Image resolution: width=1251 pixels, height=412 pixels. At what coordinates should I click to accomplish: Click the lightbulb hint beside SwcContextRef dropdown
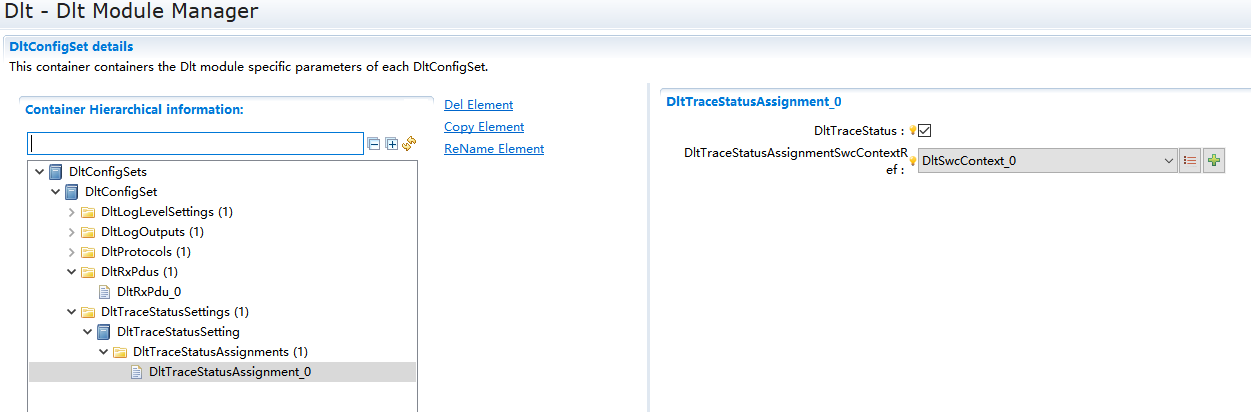coord(912,161)
